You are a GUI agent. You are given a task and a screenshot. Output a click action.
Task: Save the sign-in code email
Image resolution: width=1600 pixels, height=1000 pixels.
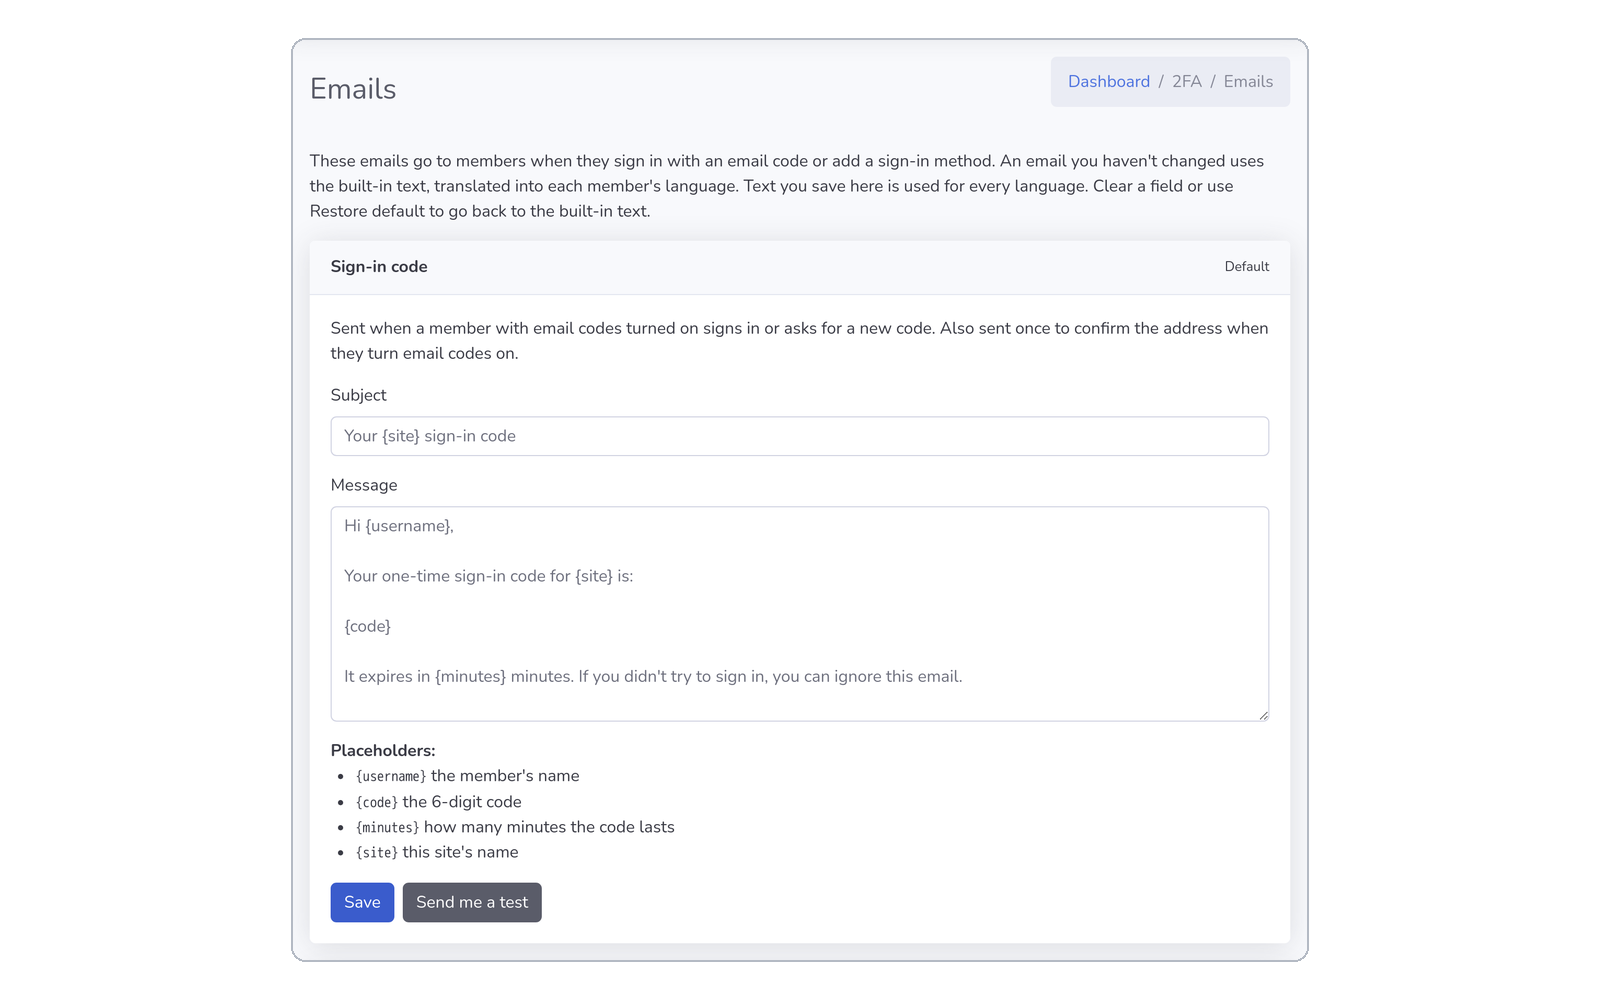point(362,902)
